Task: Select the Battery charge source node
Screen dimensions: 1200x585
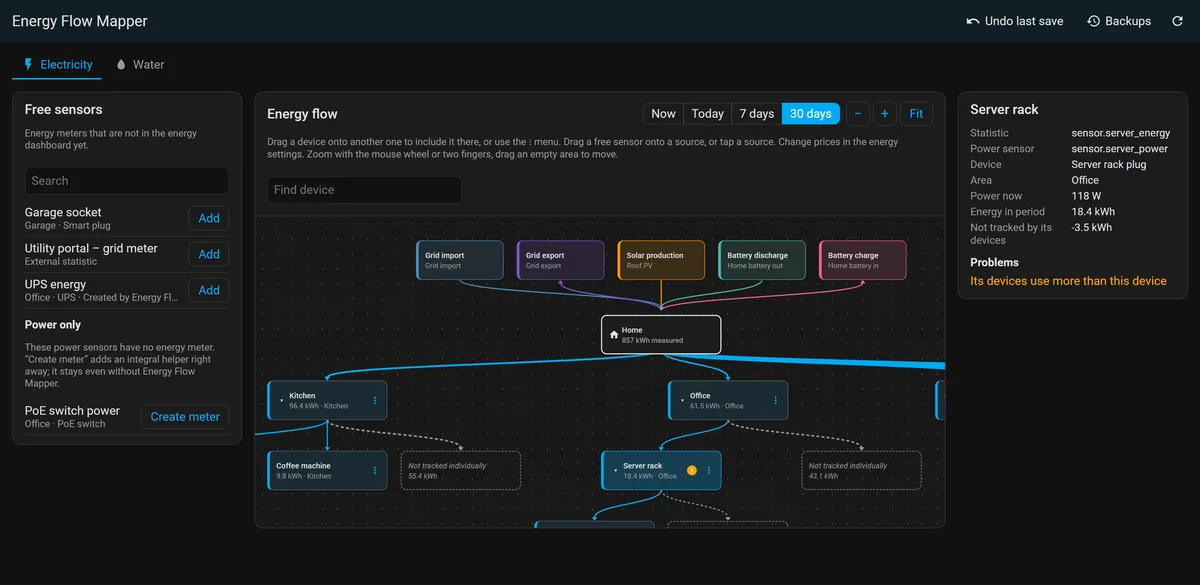Action: coord(863,260)
